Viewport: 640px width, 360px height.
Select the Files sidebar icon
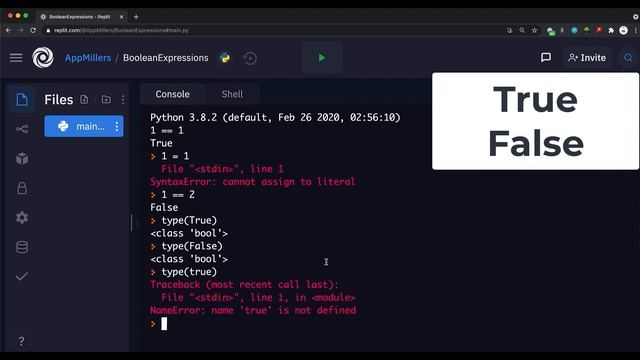(22, 100)
